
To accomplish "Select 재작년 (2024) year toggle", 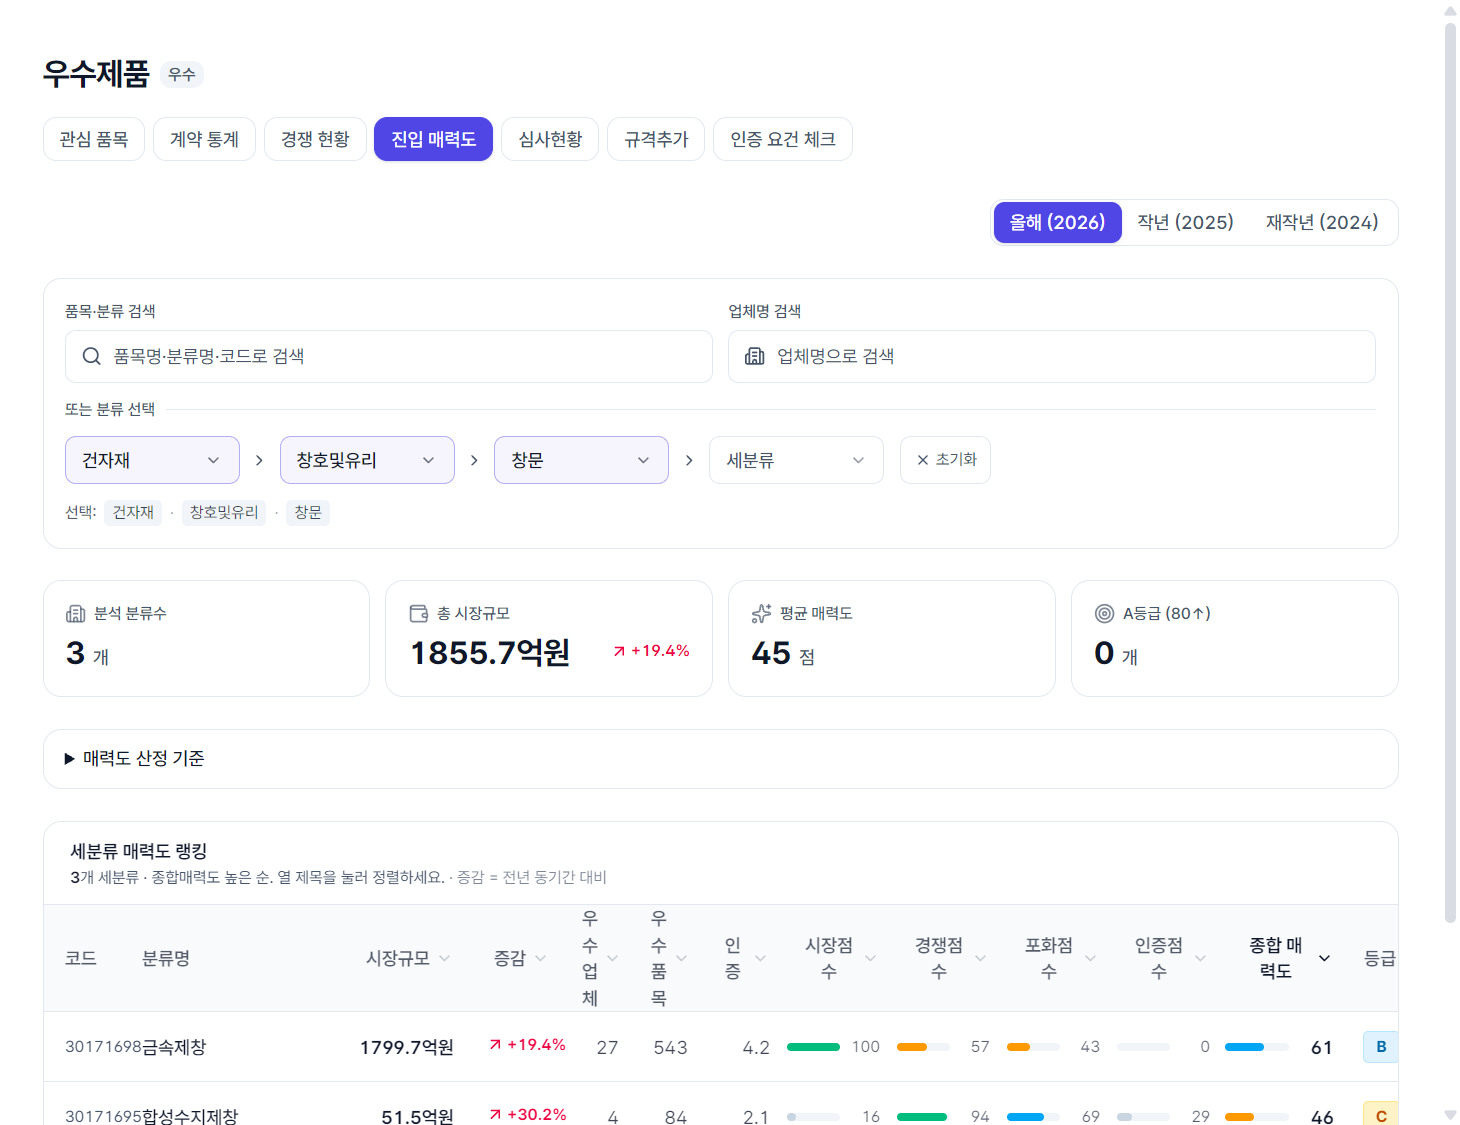I will (x=1322, y=222).
